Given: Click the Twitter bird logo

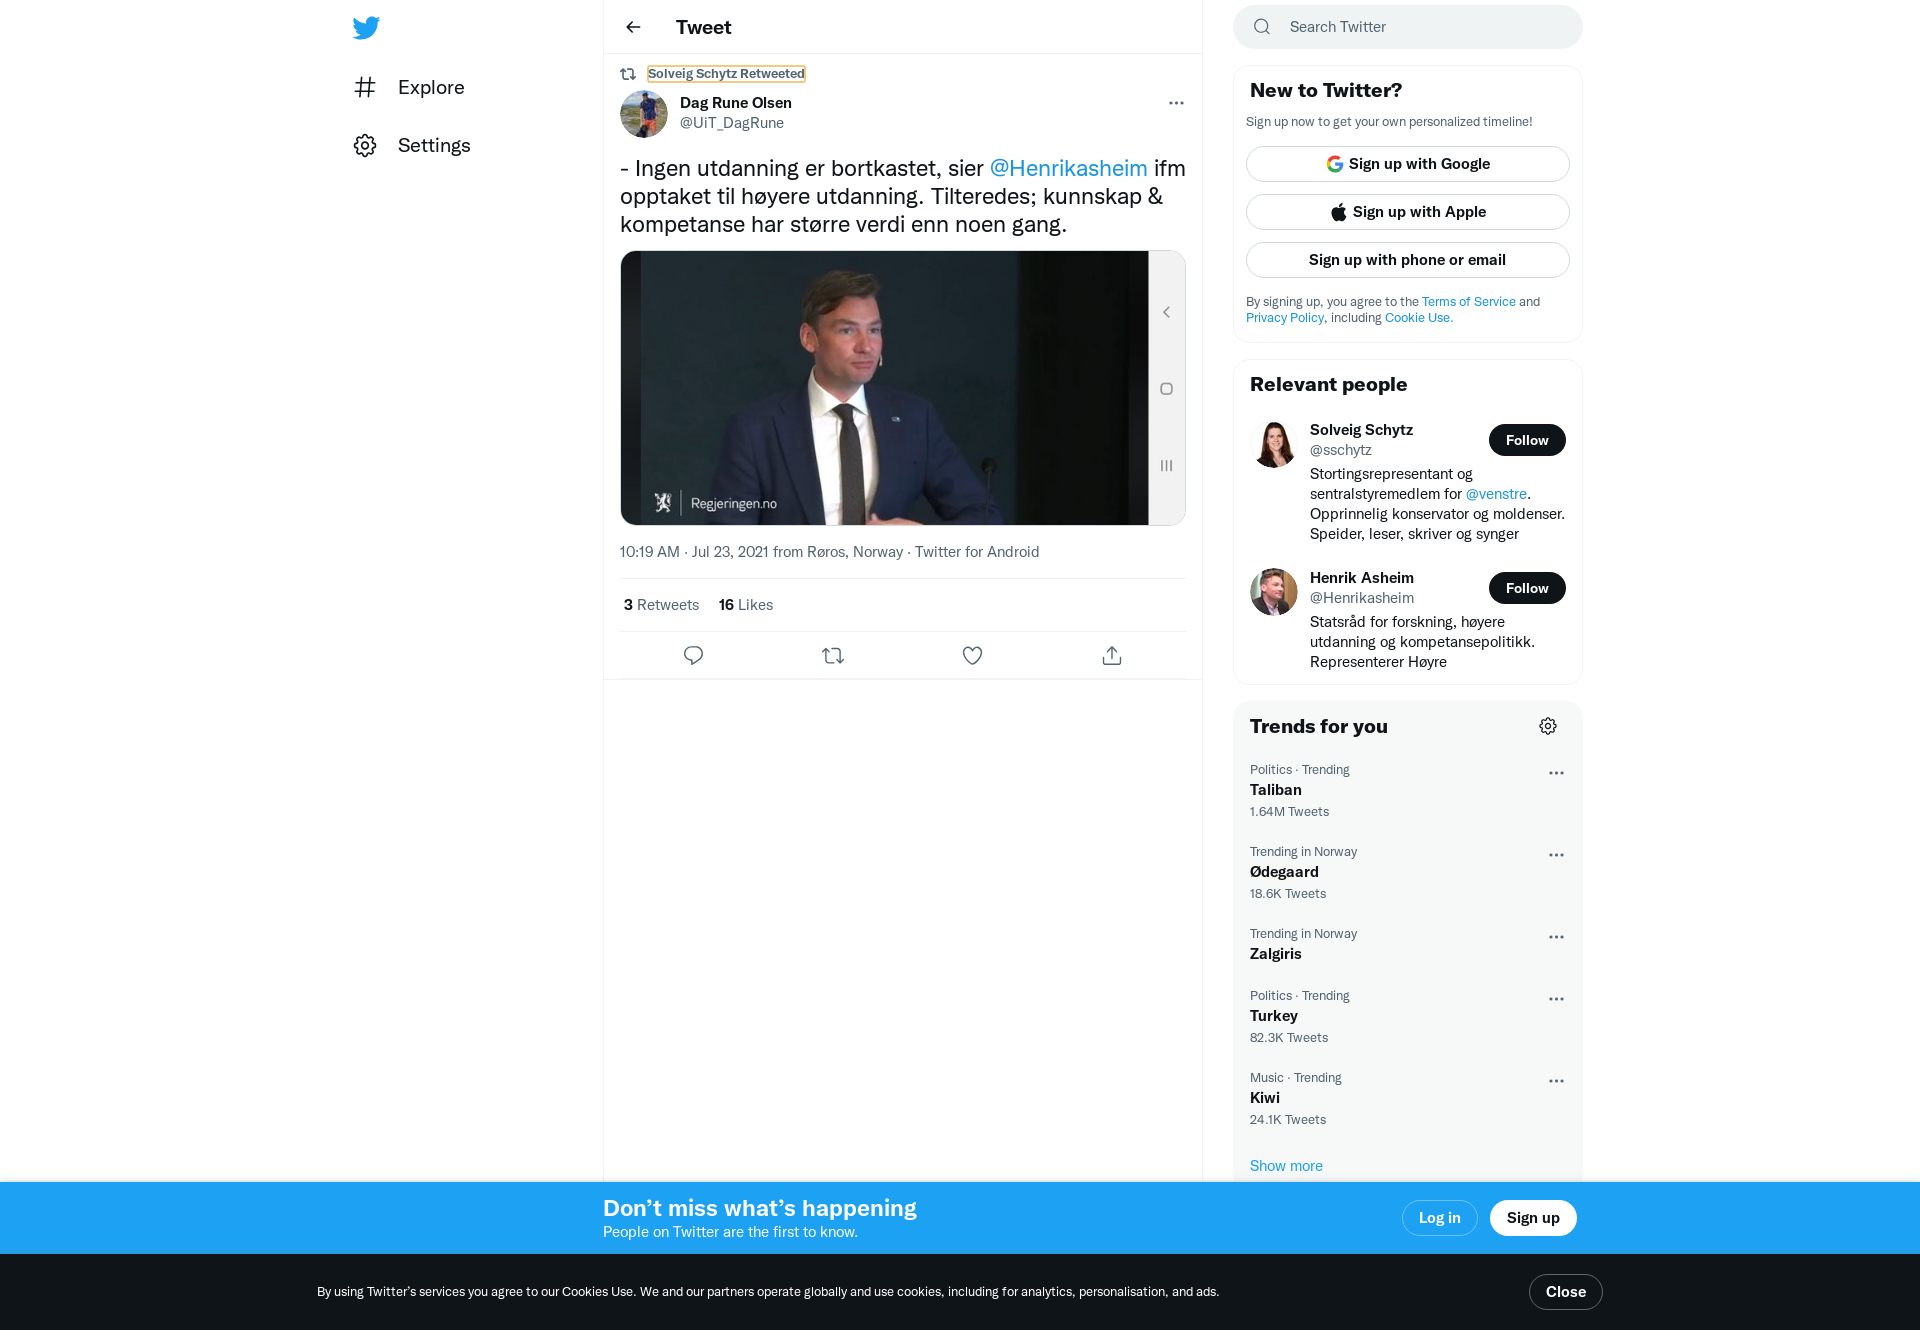Looking at the screenshot, I should point(366,28).
